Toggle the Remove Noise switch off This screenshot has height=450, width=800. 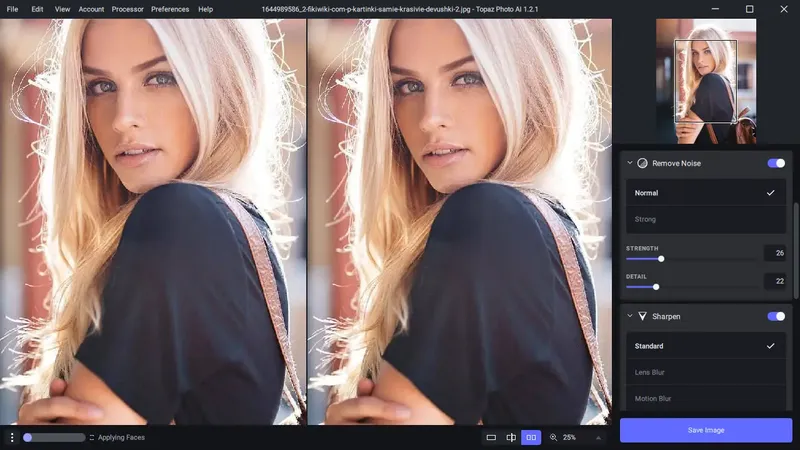pyautogui.click(x=776, y=163)
